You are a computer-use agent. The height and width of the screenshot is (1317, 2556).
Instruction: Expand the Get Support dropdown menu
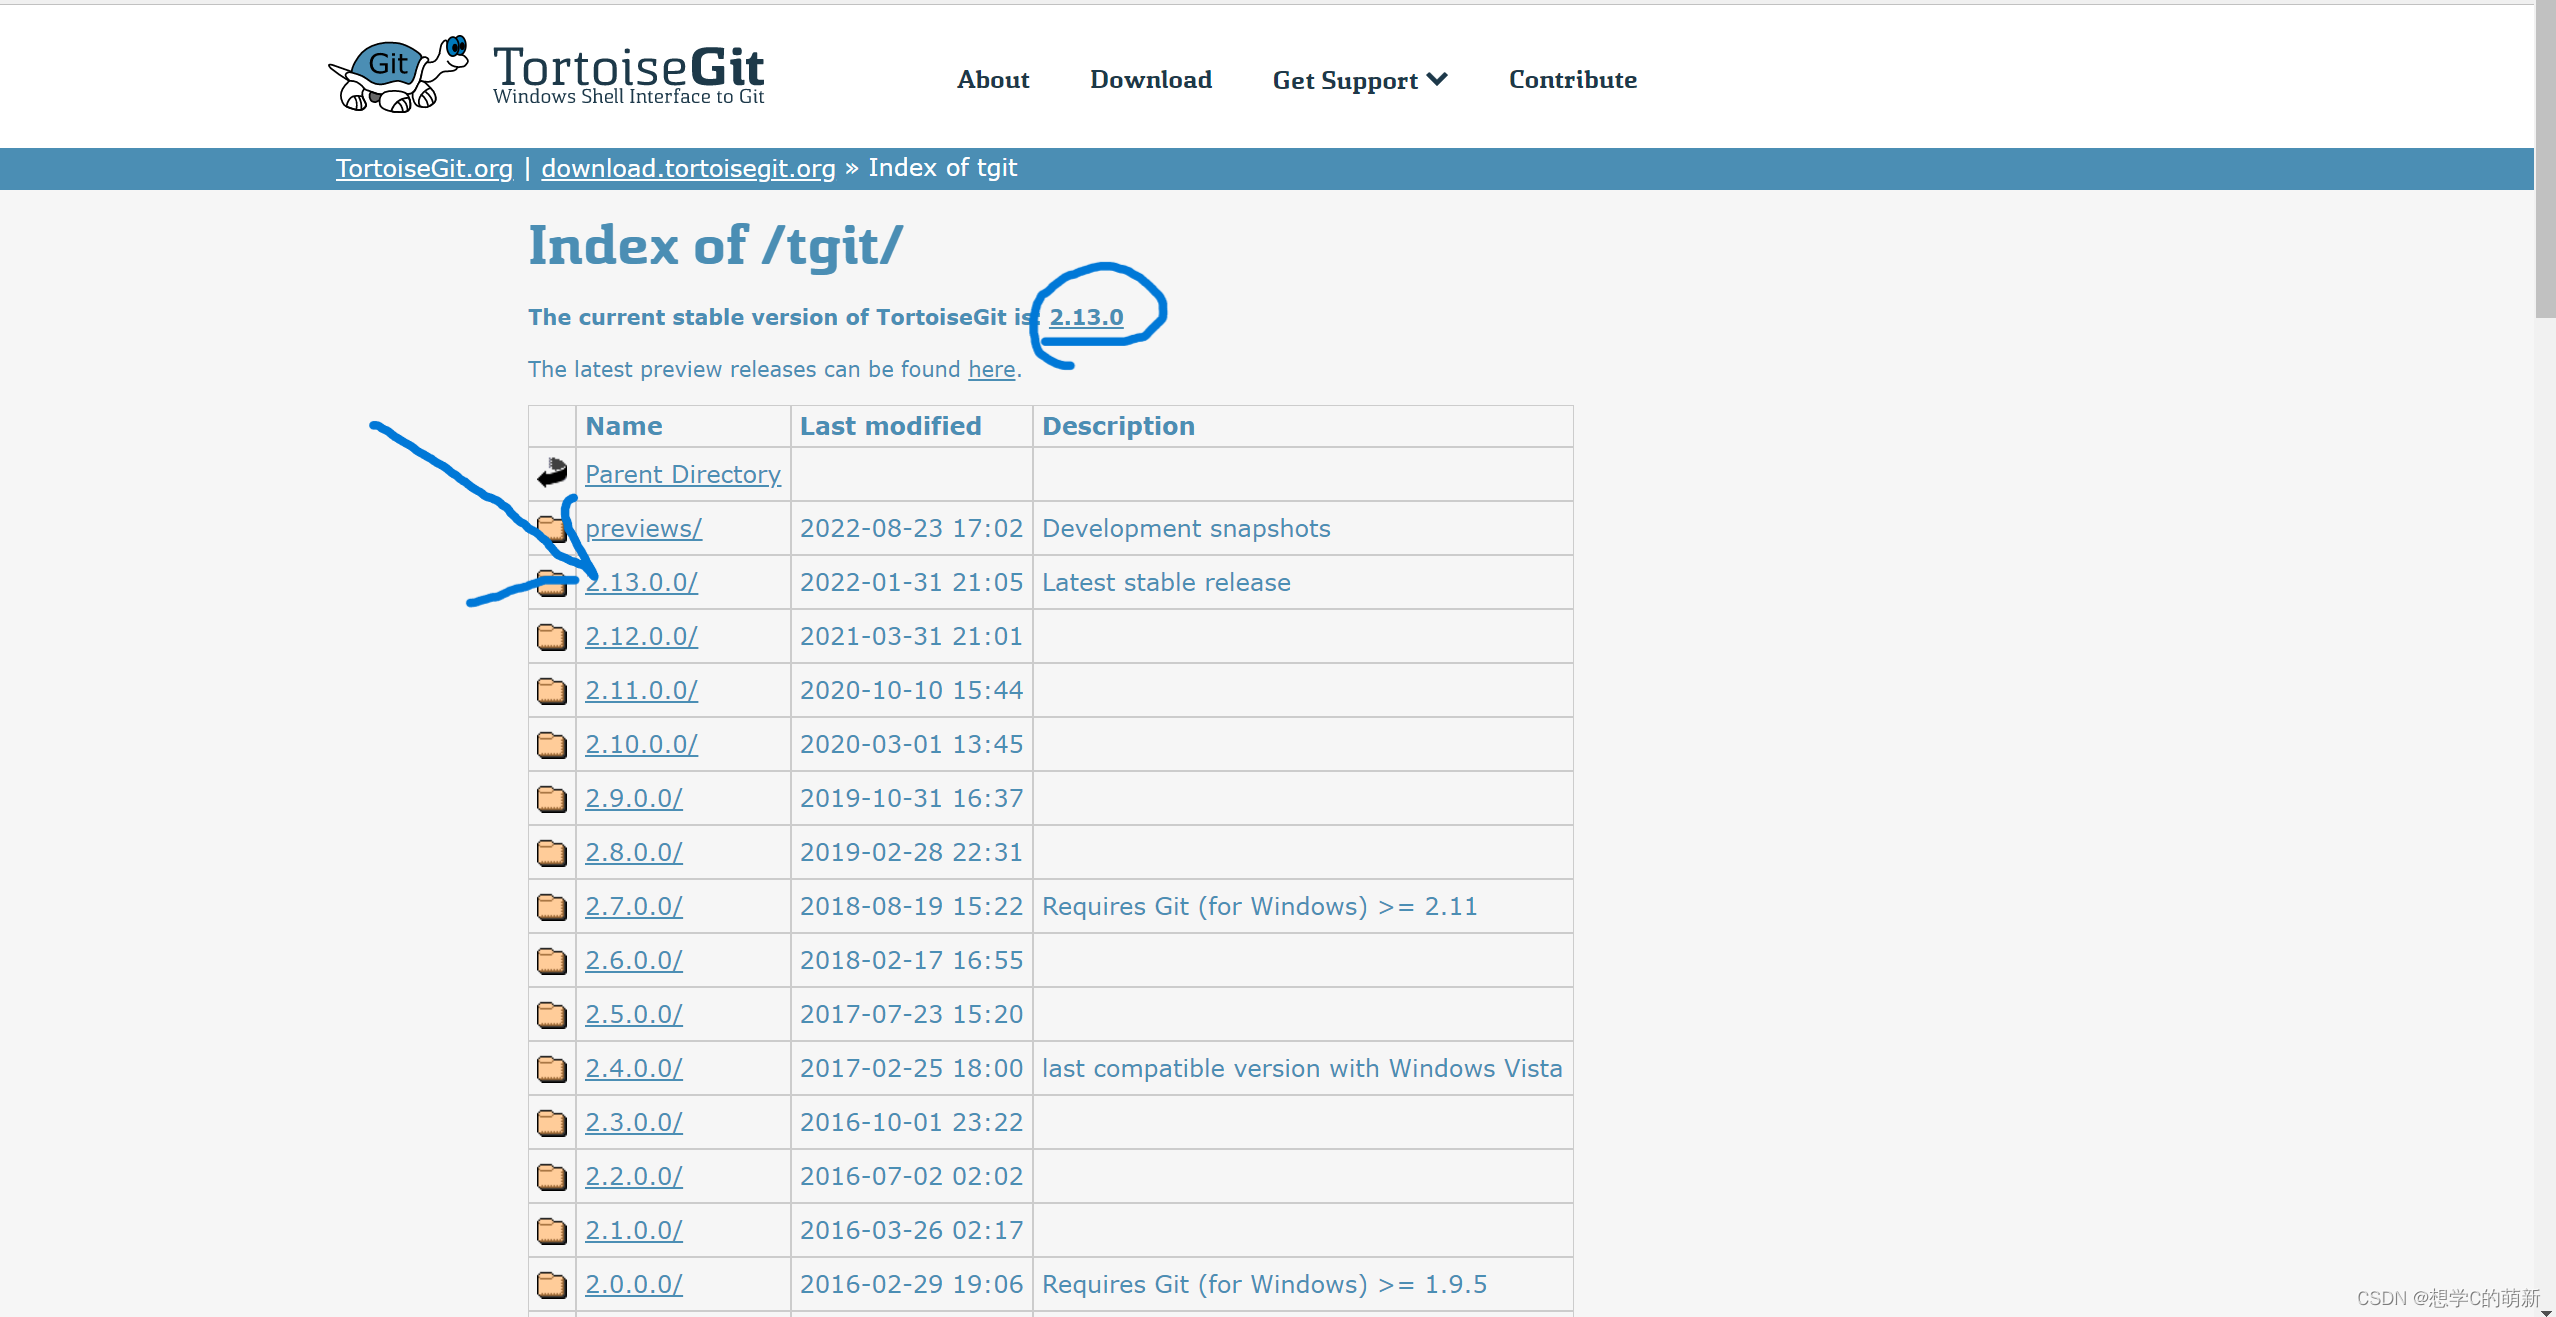point(1359,80)
